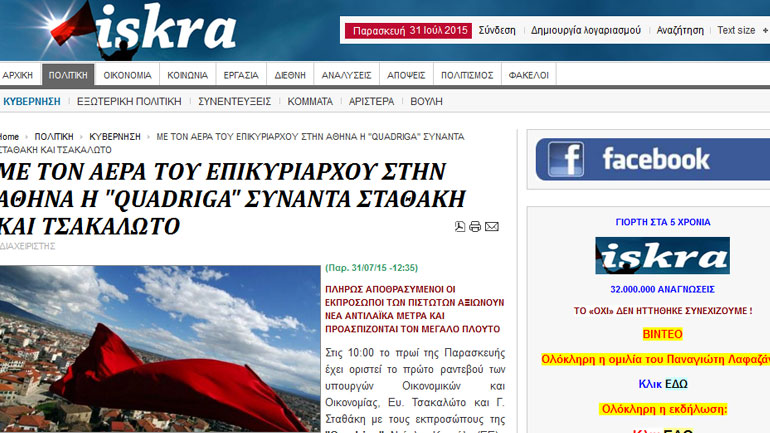This screenshot has height=433, width=770.
Task: Click ΓΙΟΡΤΗ ΣΤΑ 5 ΧΡΟΝΙΑ link
Action: click(662, 222)
